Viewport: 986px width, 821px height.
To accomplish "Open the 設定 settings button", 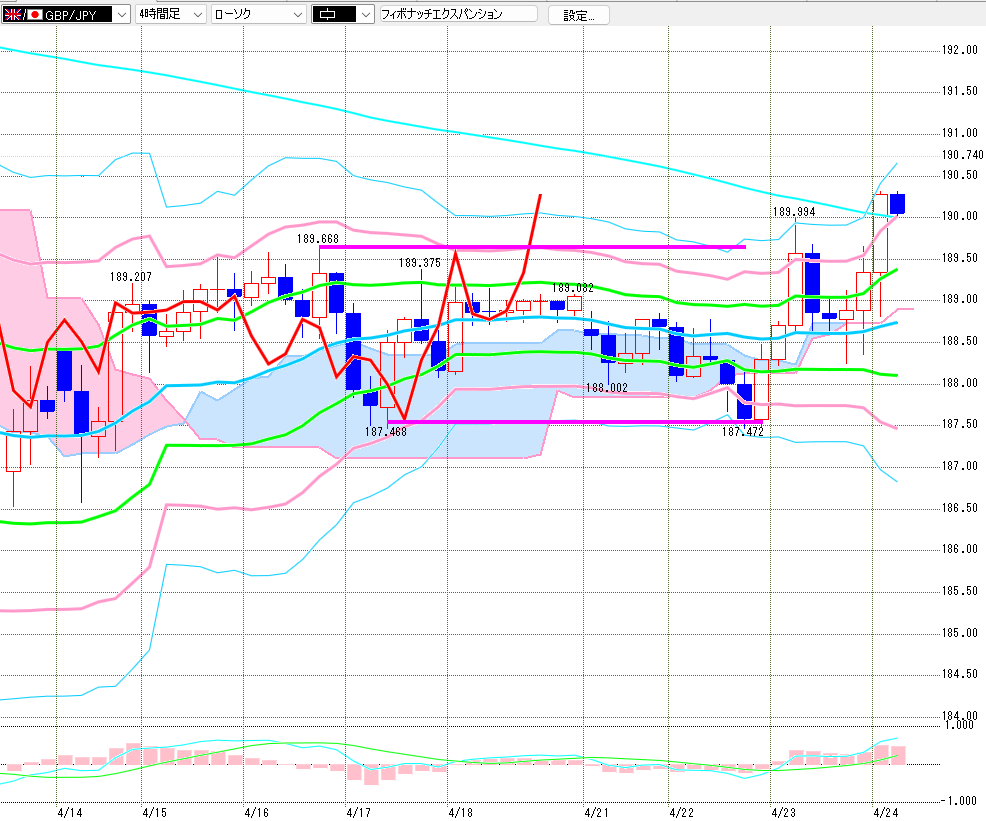I will [x=579, y=15].
